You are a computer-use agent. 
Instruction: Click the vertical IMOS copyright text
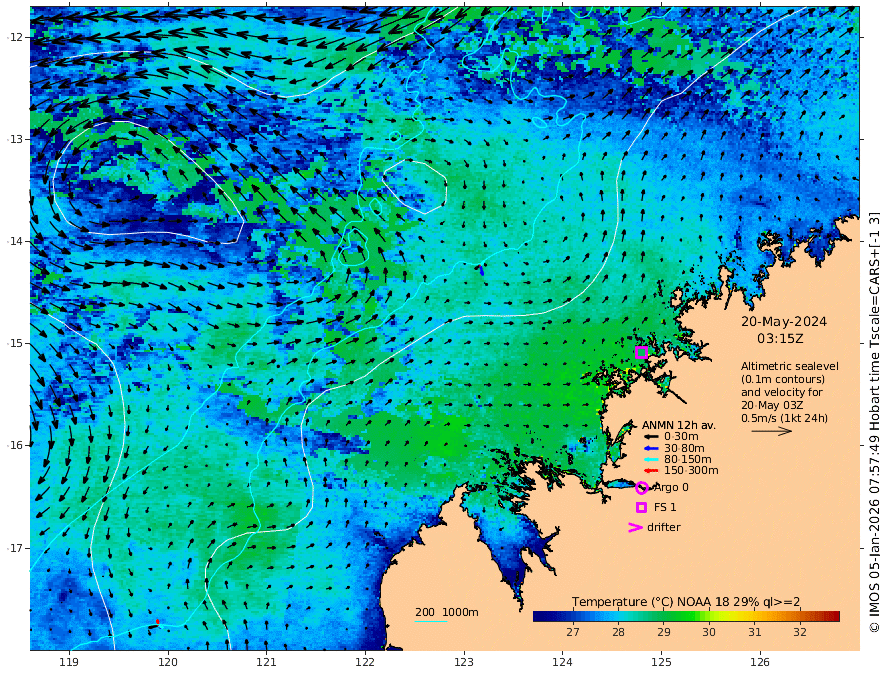pos(874,422)
